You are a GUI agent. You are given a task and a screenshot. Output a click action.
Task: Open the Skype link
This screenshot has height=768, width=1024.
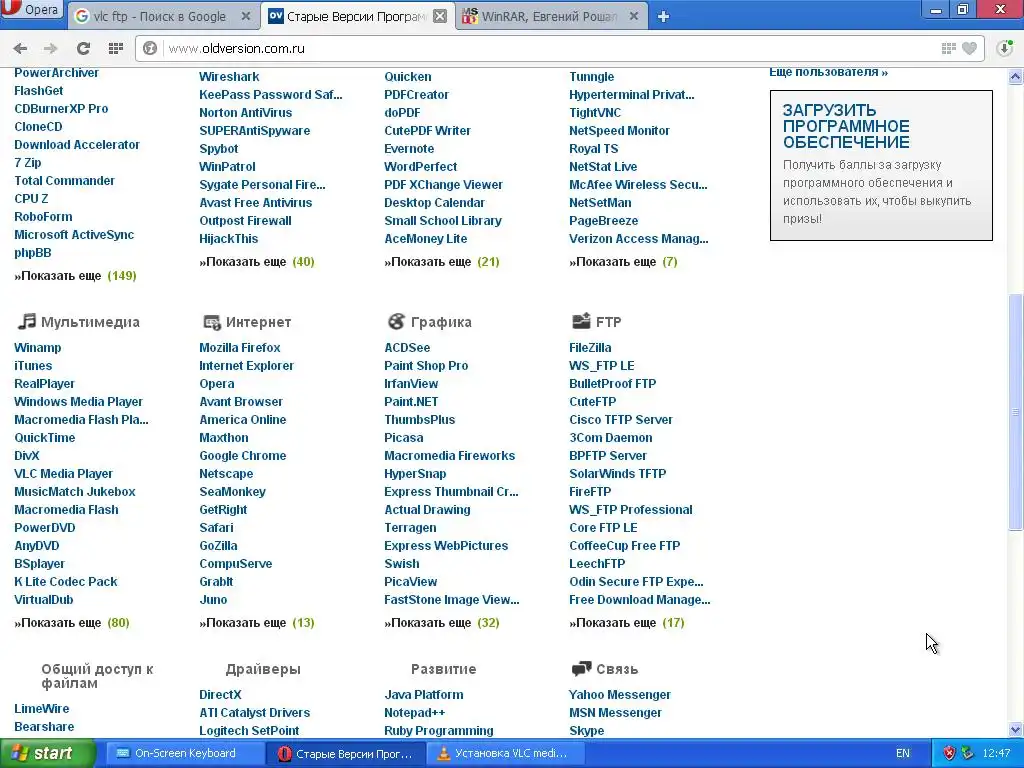(586, 731)
